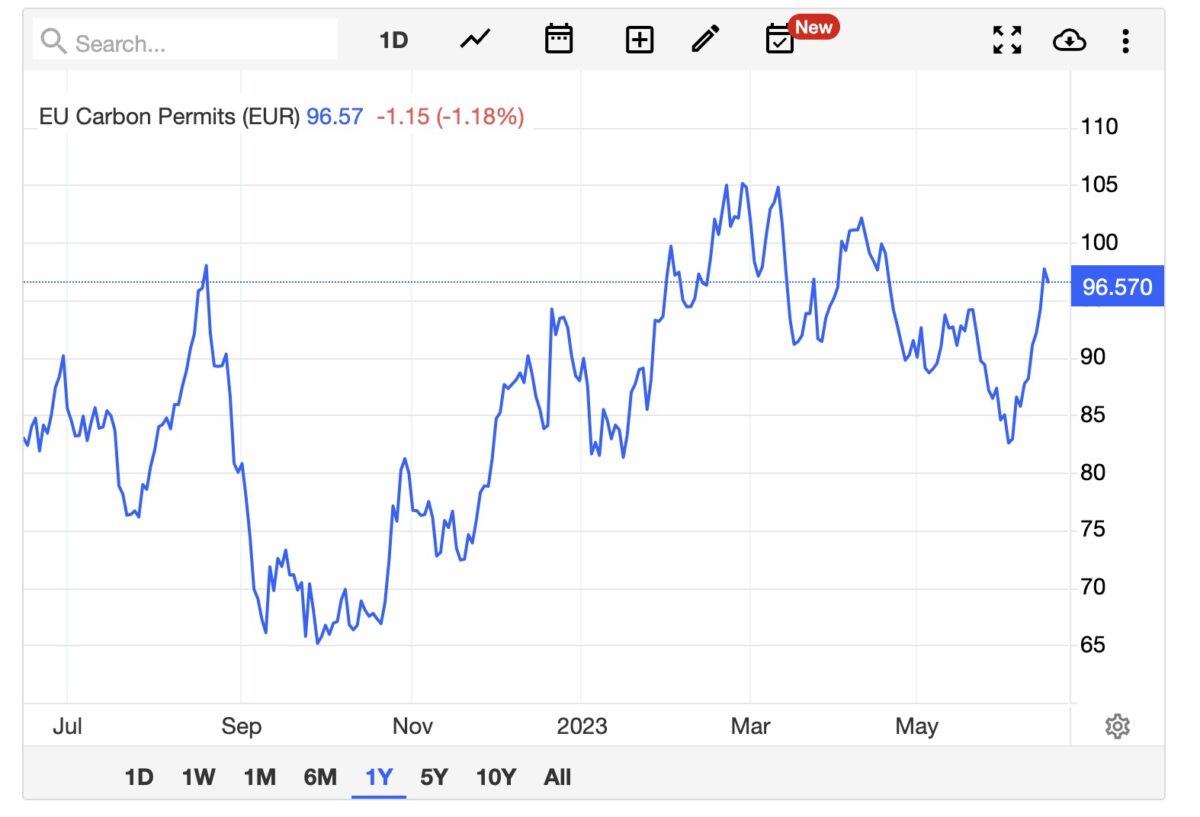The width and height of the screenshot is (1200, 817).
Task: Download data with the cloud icon
Action: click(x=1069, y=40)
